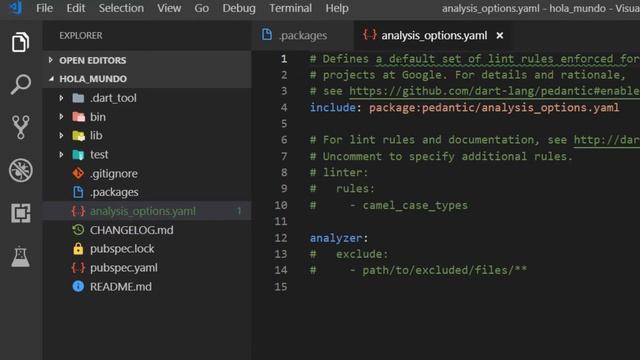Click the VS Code logo icon

tap(15, 7)
